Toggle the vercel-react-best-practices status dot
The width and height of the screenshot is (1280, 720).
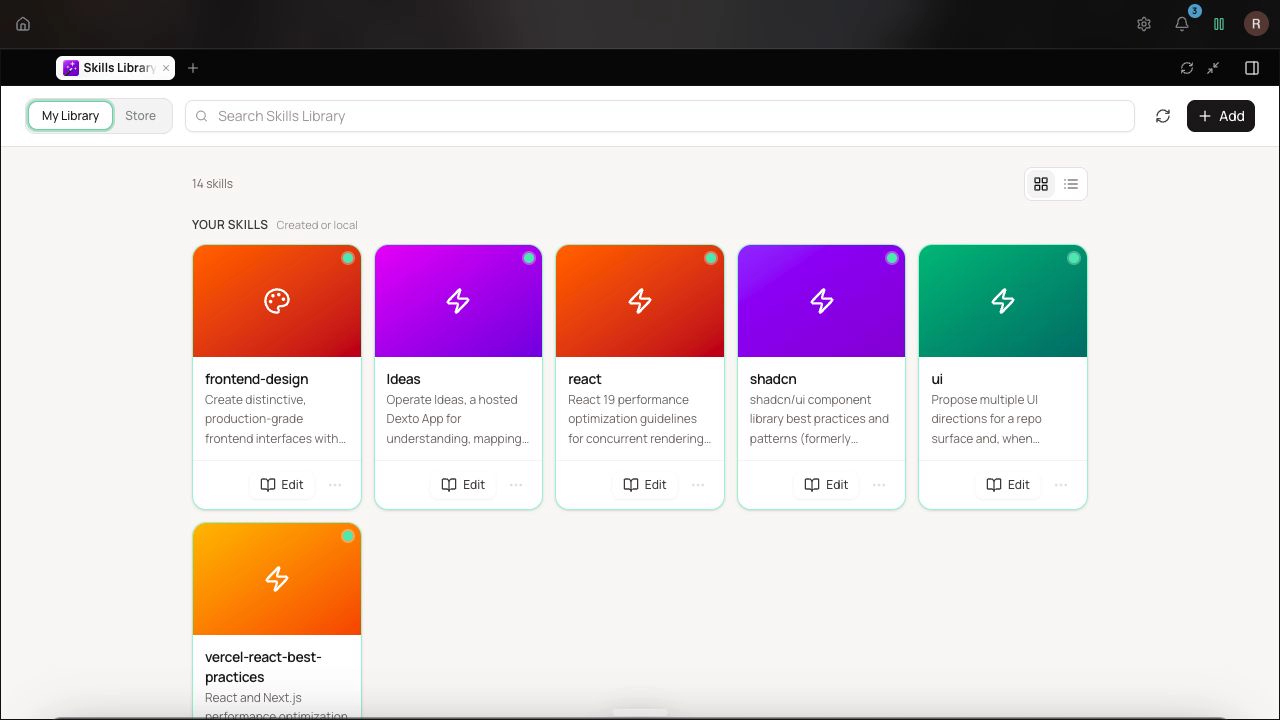348,536
